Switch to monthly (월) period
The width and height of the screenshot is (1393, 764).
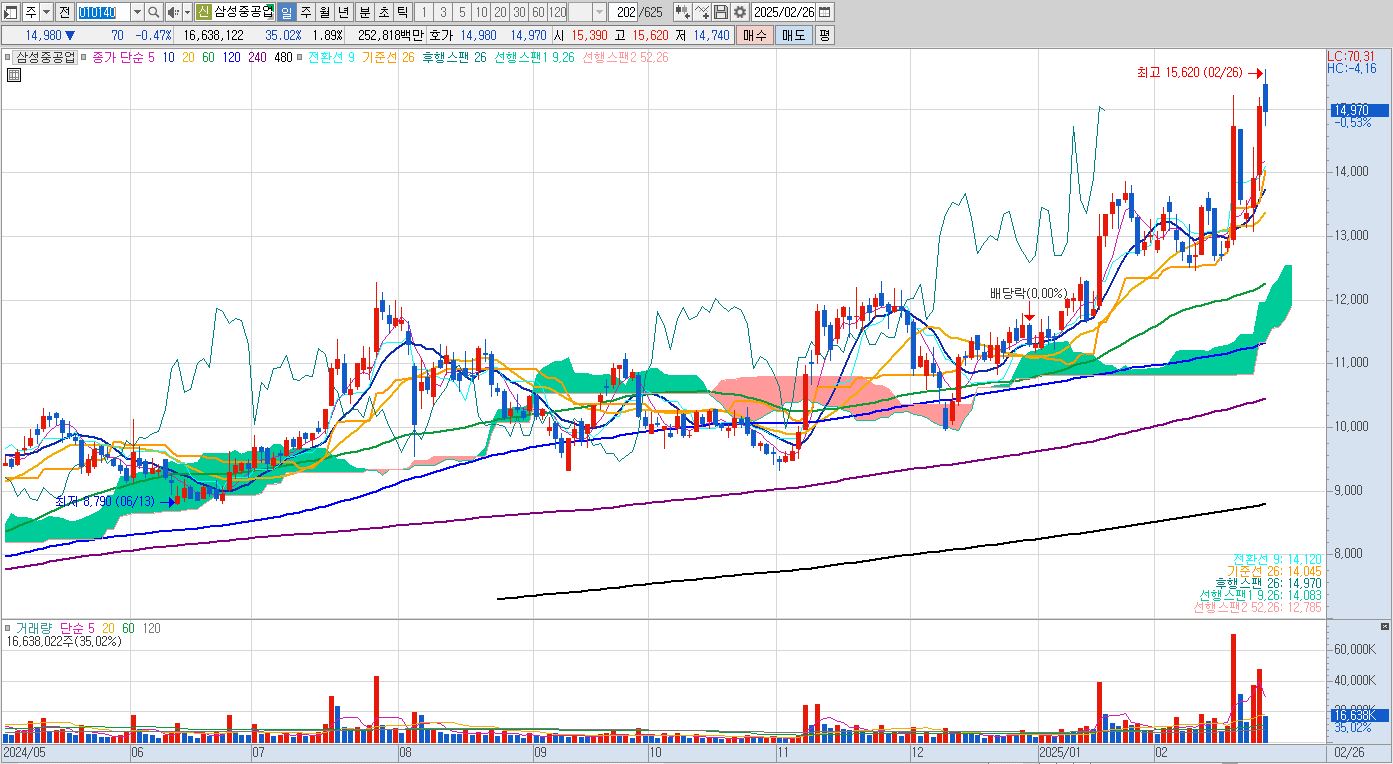click(x=324, y=12)
